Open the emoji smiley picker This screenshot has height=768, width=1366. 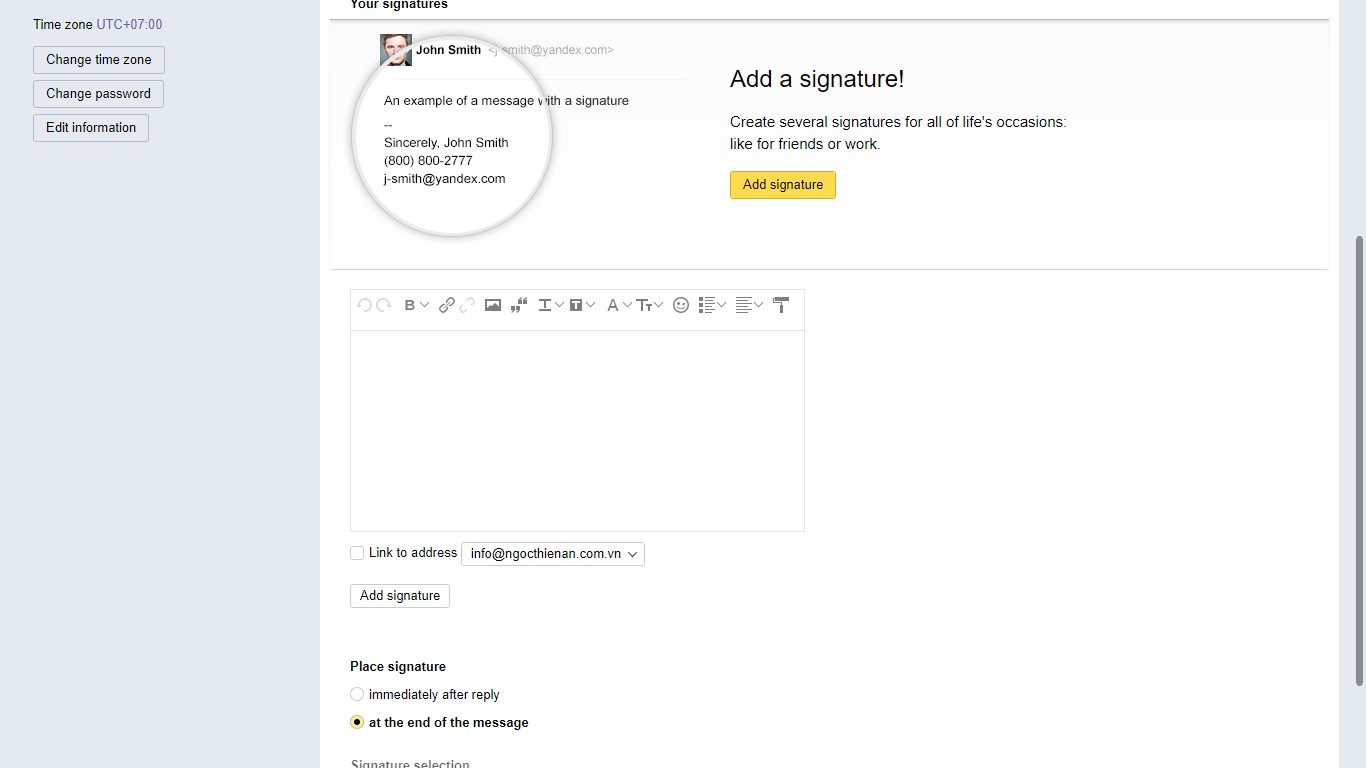pos(681,305)
